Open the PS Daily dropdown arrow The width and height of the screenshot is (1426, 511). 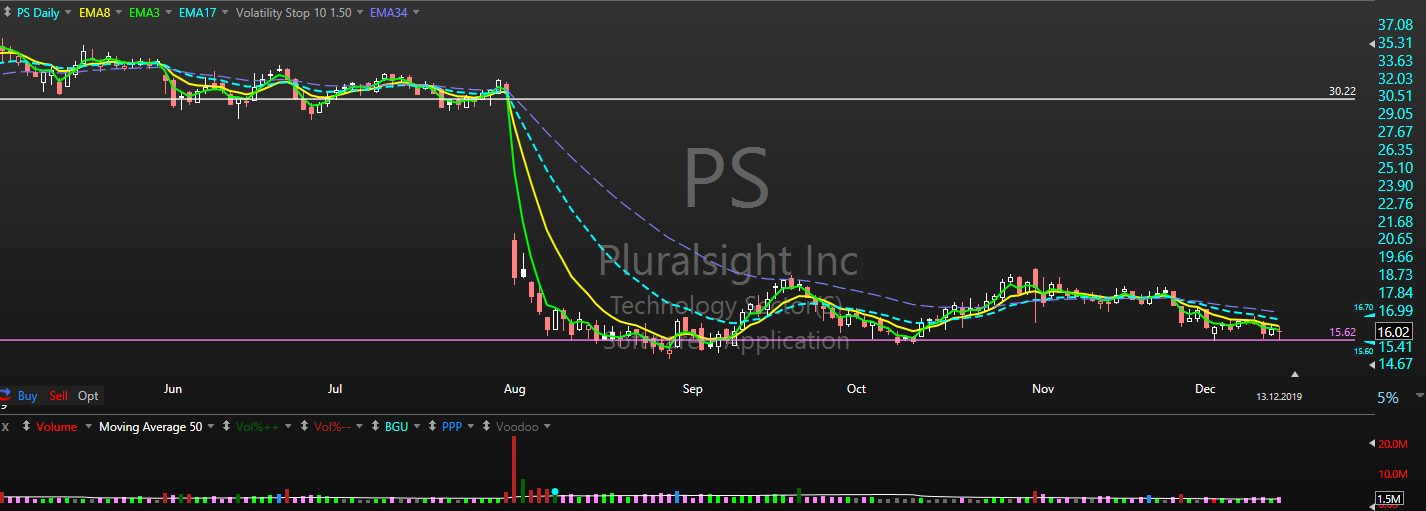[x=68, y=14]
